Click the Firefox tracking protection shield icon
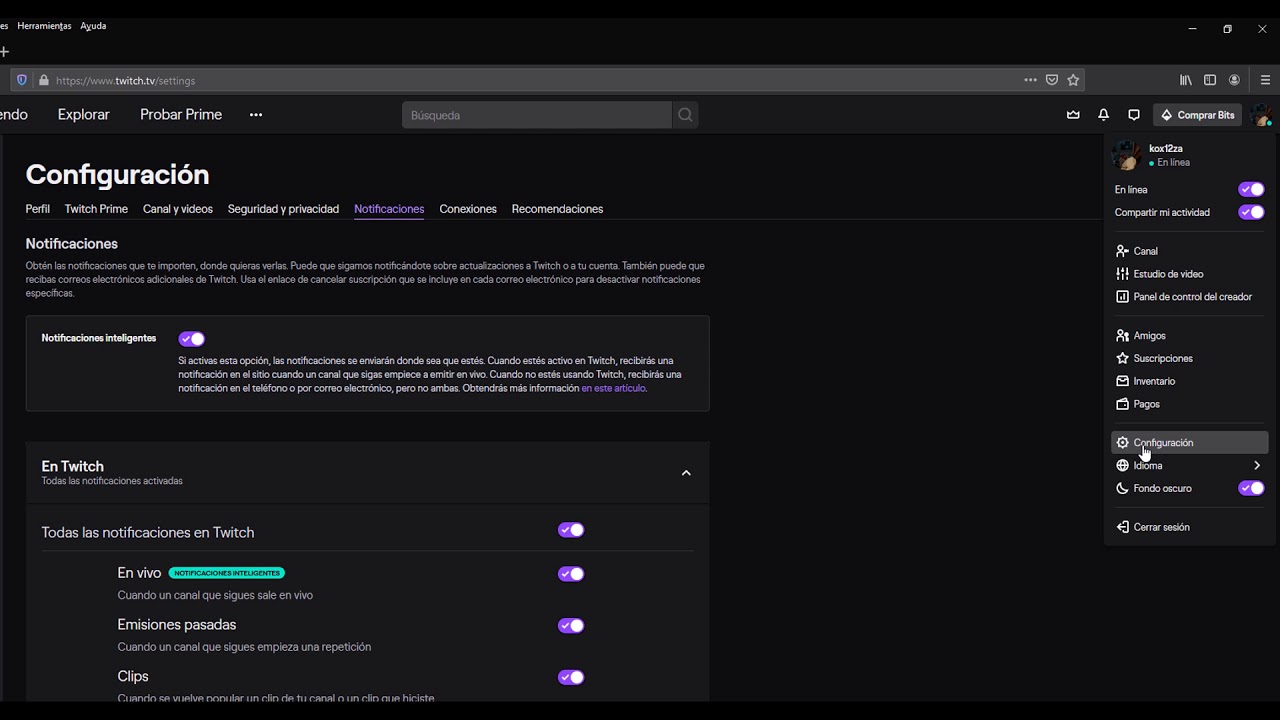Viewport: 1280px width, 720px height. 22,80
